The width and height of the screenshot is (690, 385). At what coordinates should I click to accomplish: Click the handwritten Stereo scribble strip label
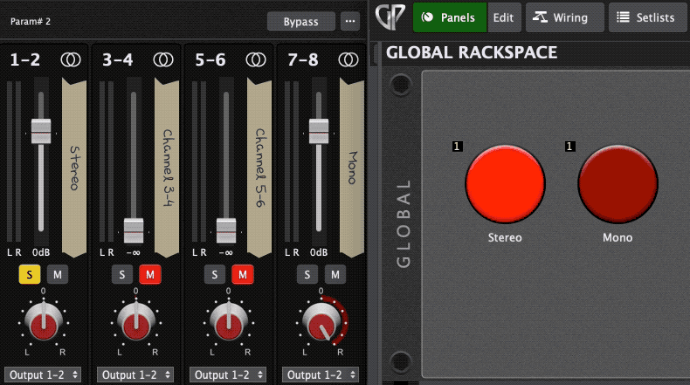[74, 168]
